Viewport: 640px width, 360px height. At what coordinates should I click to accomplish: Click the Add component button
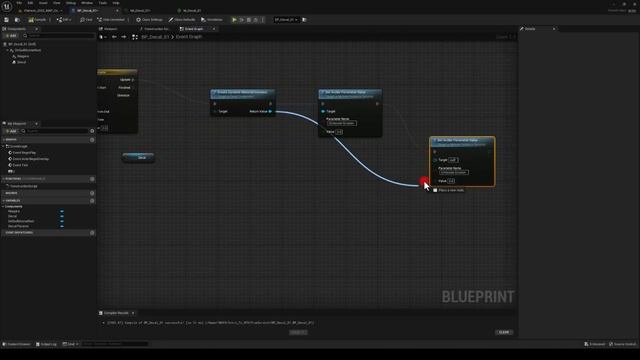click(x=11, y=36)
